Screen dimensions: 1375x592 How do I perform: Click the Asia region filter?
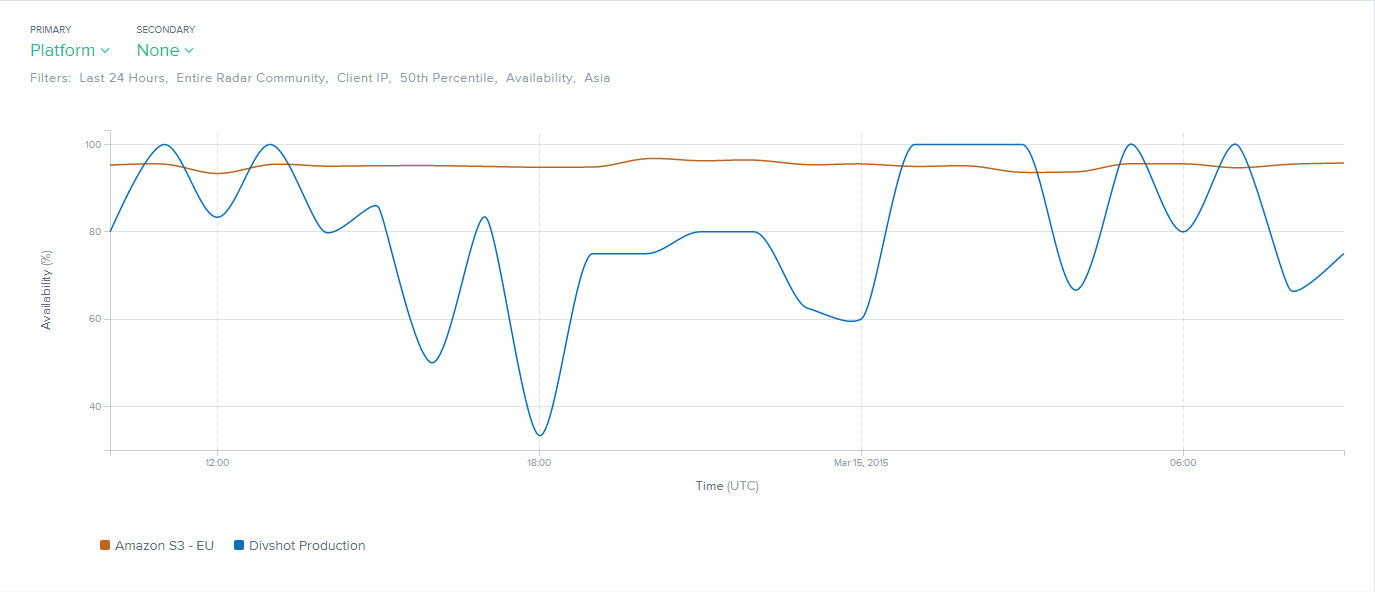click(x=597, y=78)
